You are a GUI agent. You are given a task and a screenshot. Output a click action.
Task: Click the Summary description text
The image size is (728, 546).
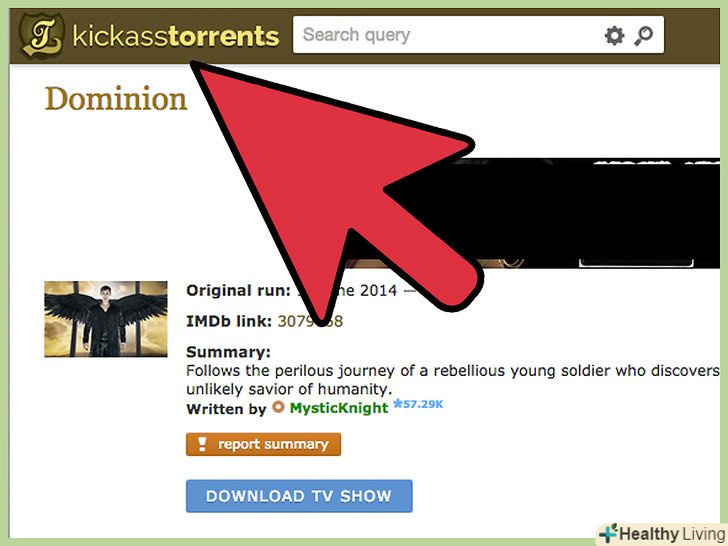click(x=453, y=380)
